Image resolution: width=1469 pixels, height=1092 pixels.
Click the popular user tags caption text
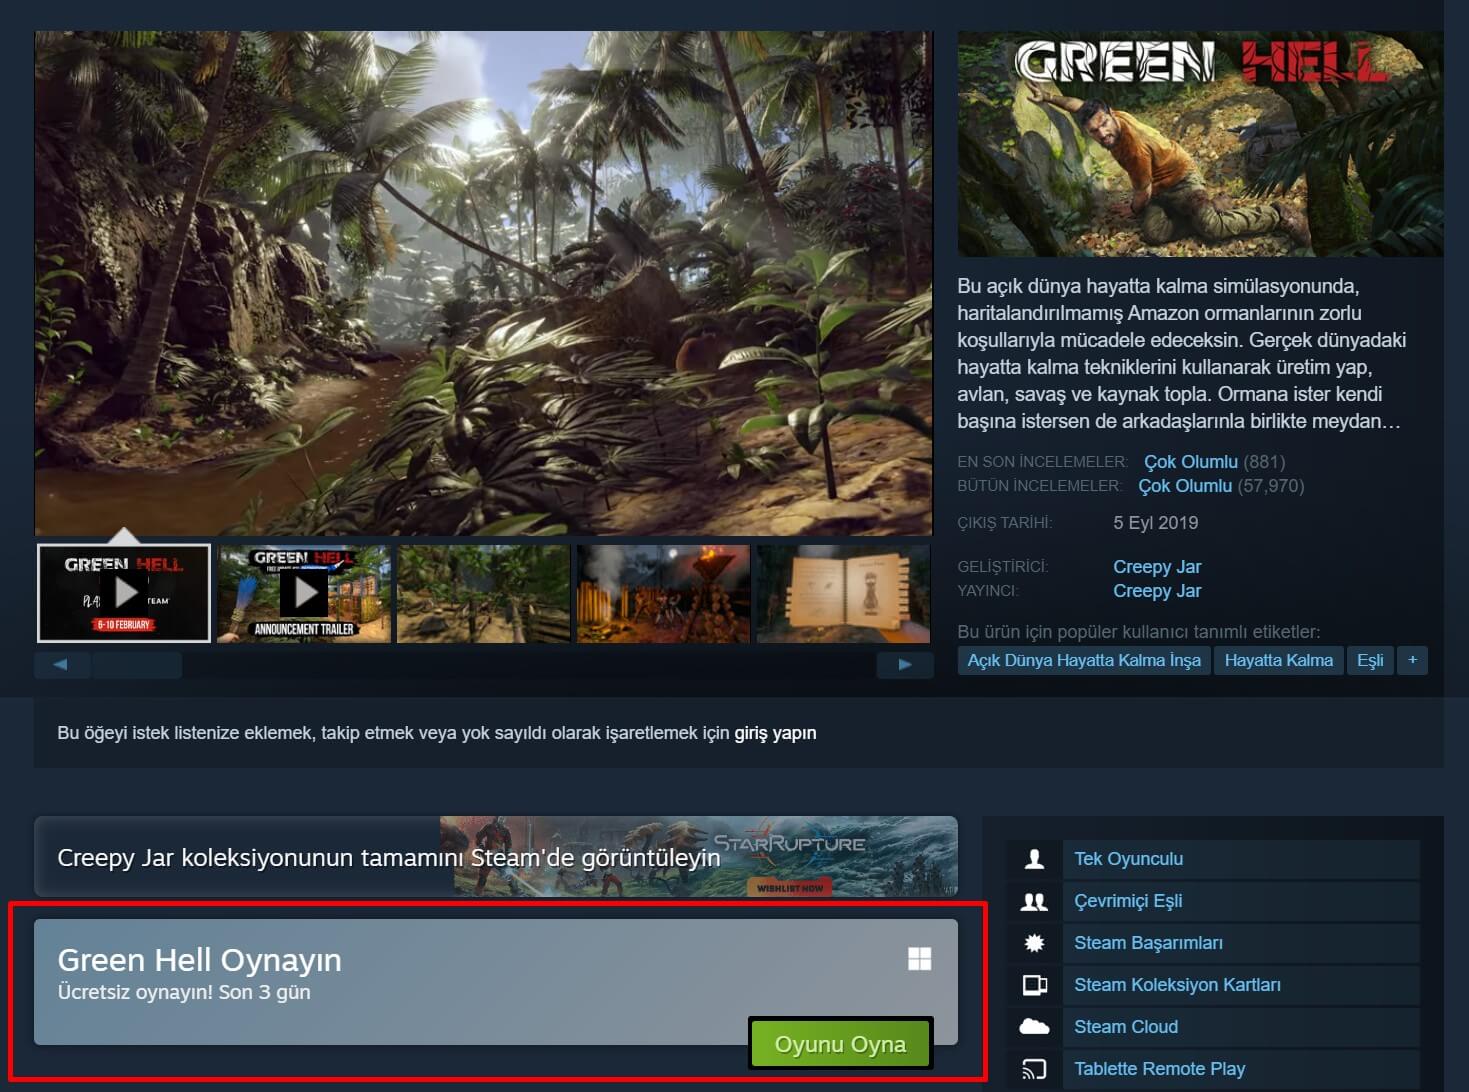(1139, 632)
